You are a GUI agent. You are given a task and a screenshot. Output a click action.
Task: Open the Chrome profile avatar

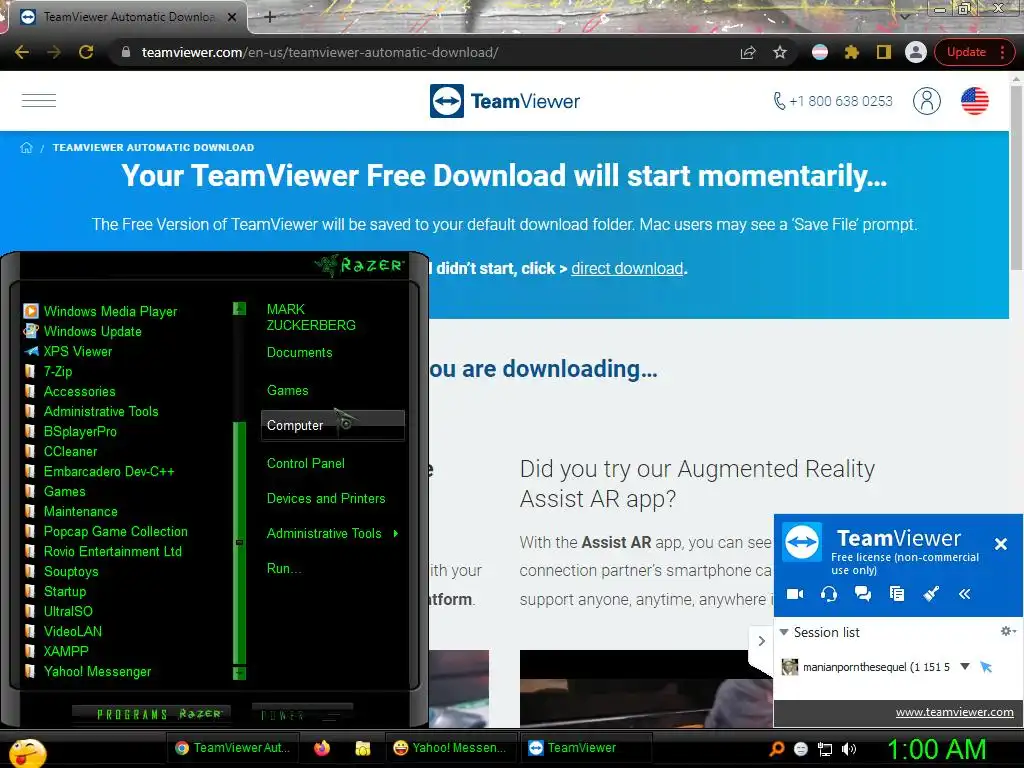tap(916, 52)
